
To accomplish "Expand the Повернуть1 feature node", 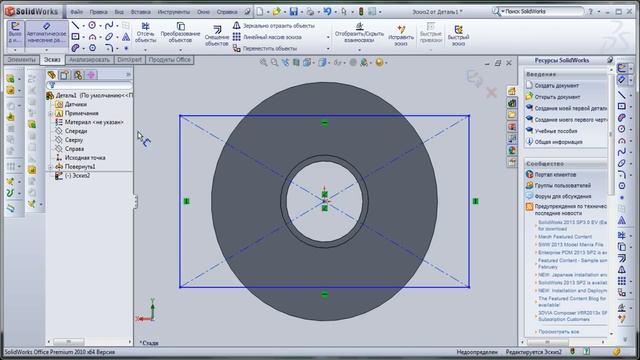I will (x=50, y=167).
